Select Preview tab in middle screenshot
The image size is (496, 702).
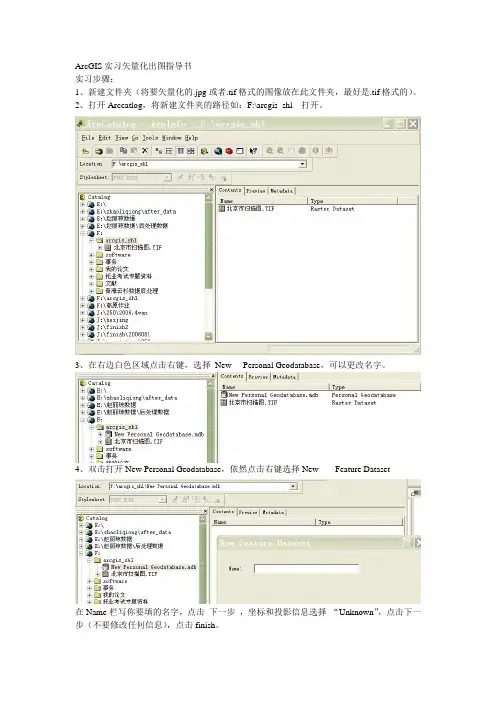(x=258, y=377)
